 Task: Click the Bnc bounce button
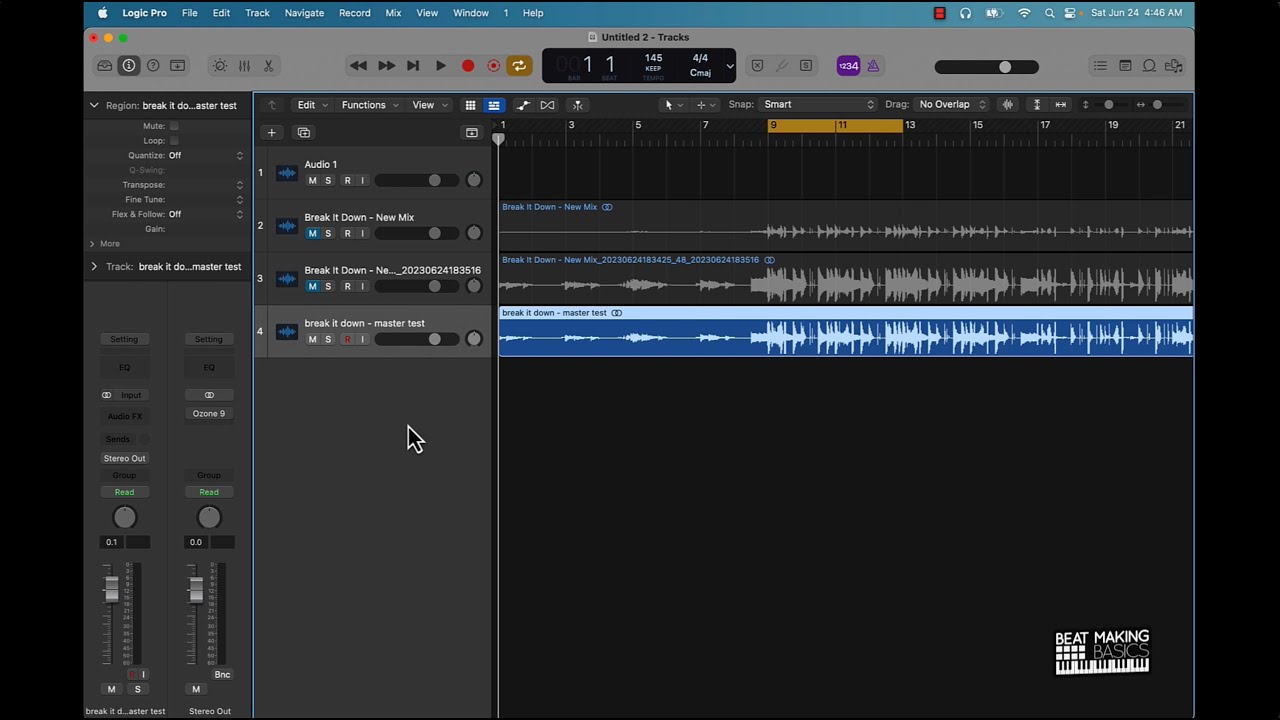coord(222,674)
